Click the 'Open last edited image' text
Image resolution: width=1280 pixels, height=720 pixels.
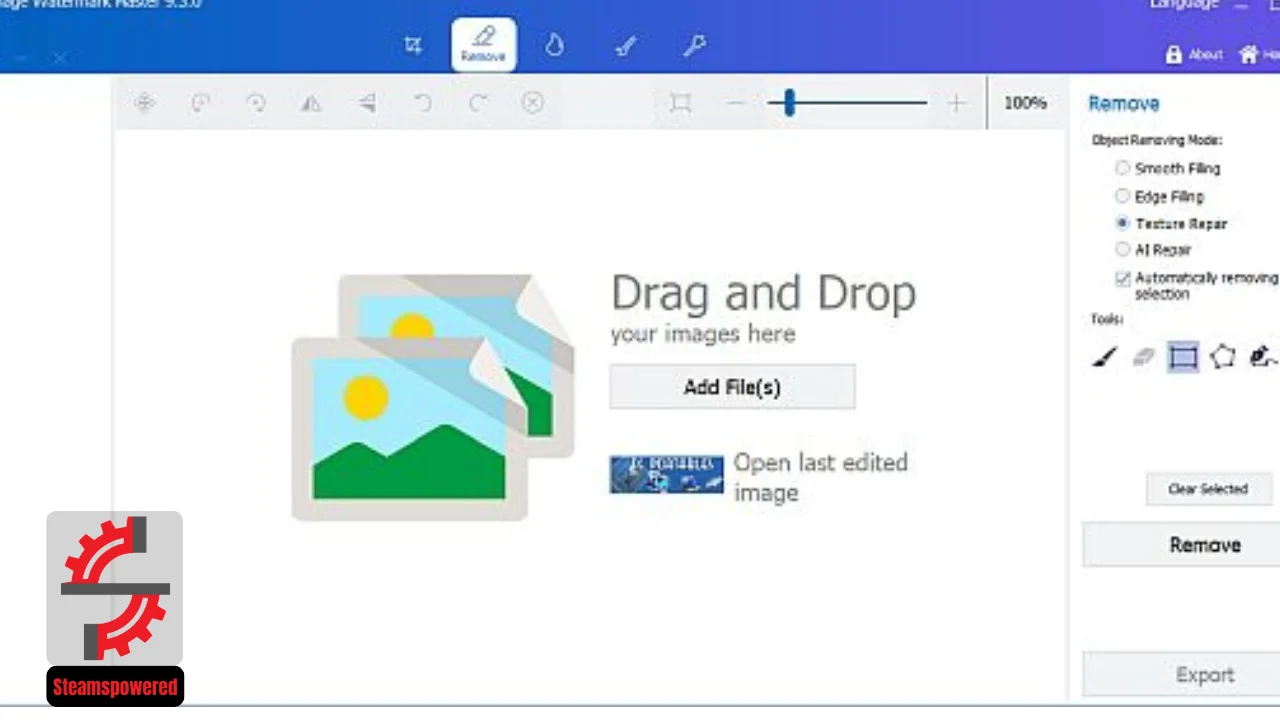(820, 477)
